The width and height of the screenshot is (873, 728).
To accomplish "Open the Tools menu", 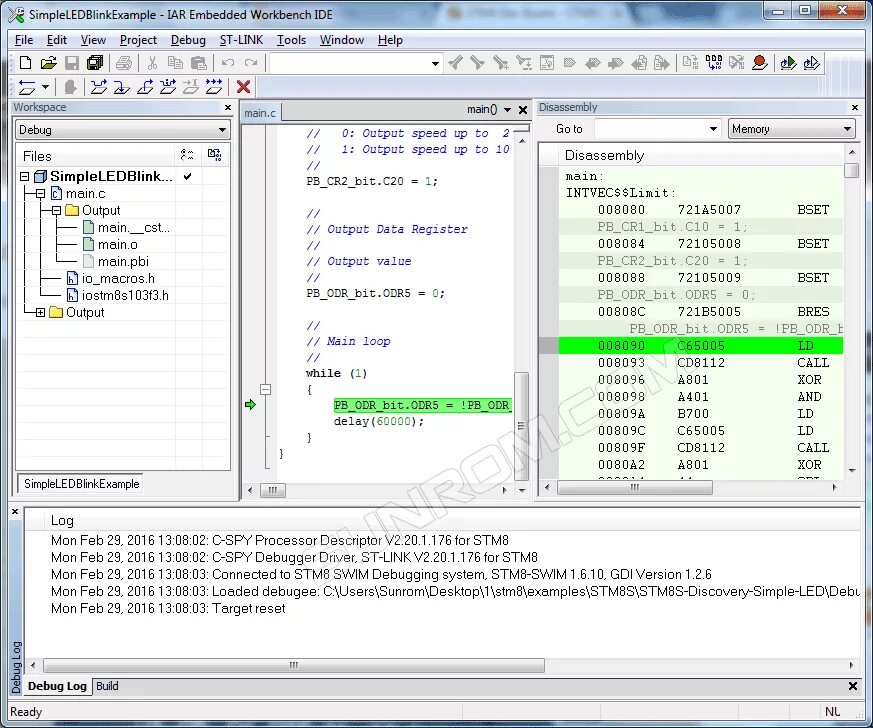I will point(292,40).
